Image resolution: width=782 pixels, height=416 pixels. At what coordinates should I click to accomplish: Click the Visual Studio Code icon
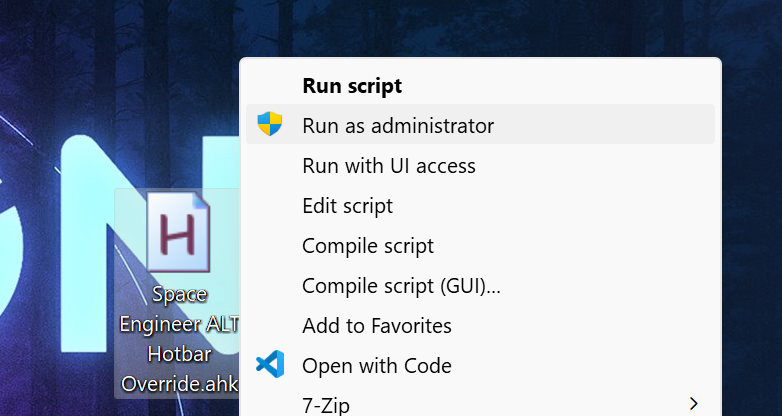(270, 365)
